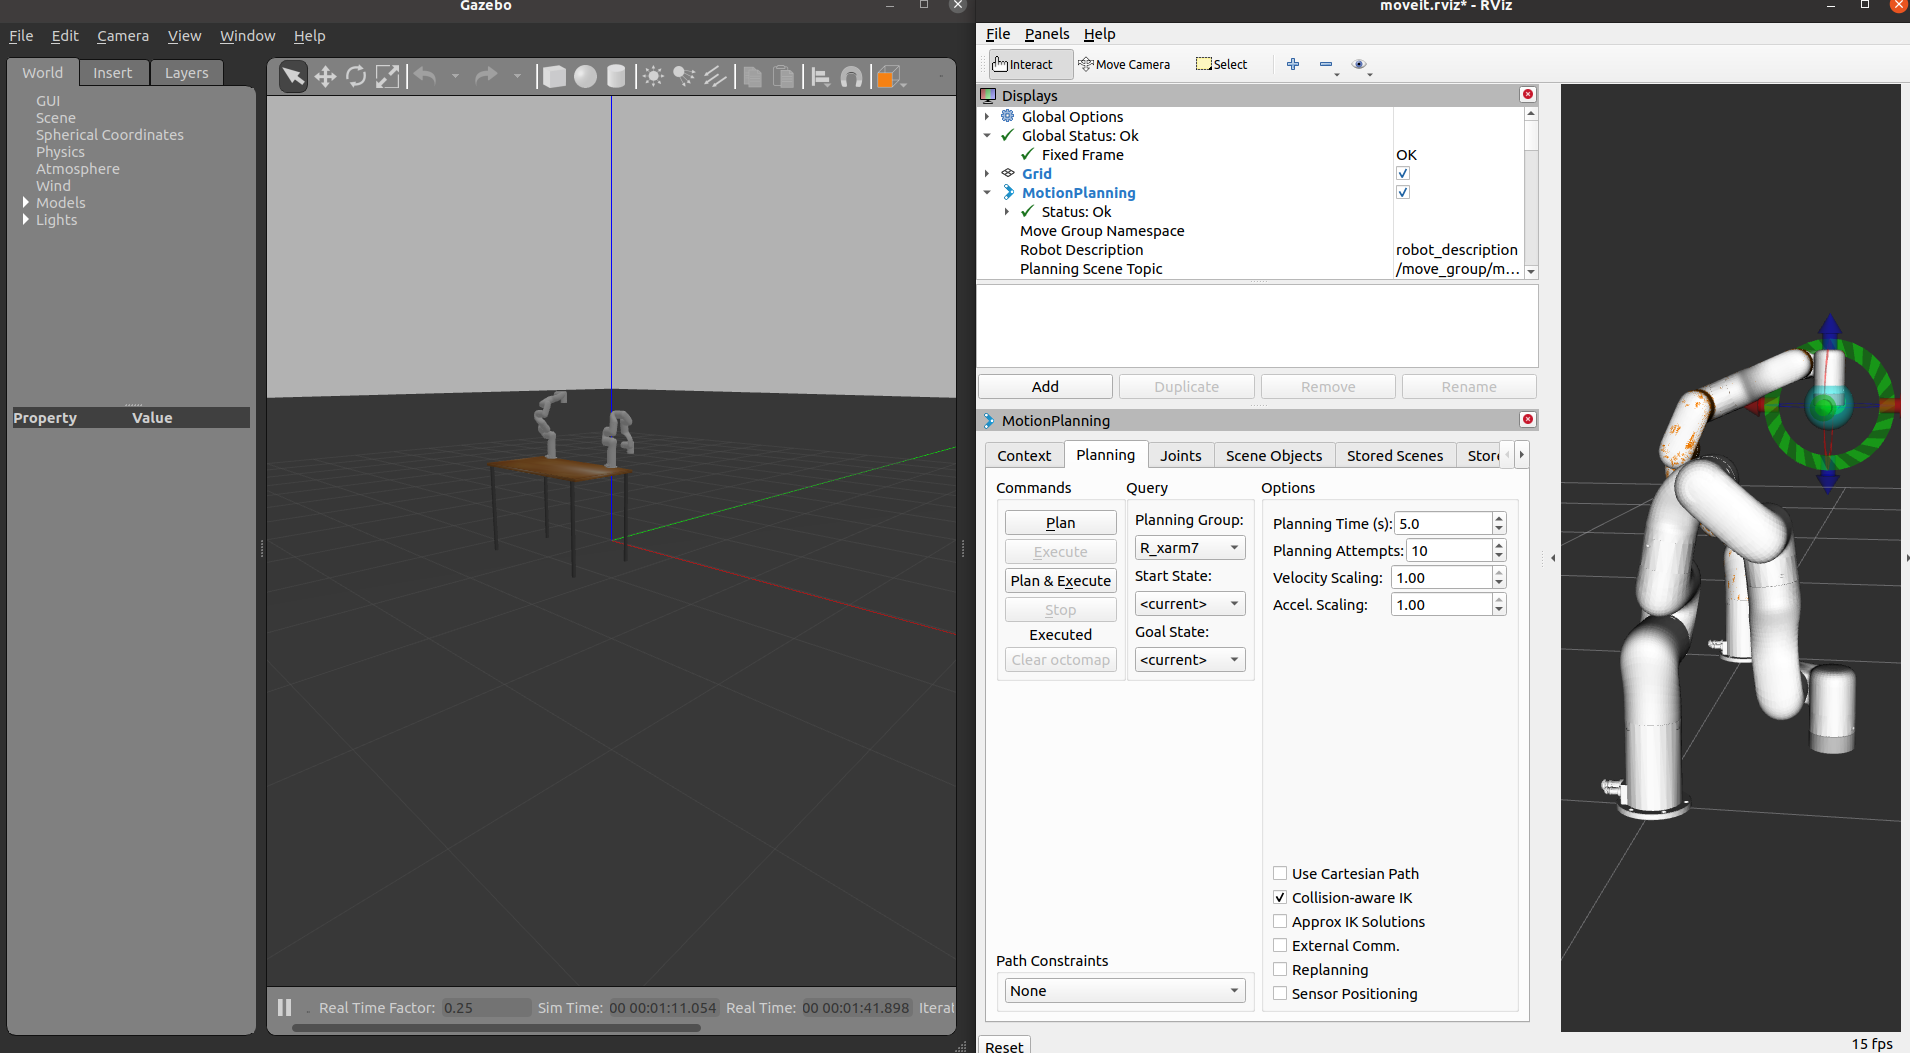Select the Scale tool in Gazebo
Screen dimensions: 1910x1053
[388, 77]
